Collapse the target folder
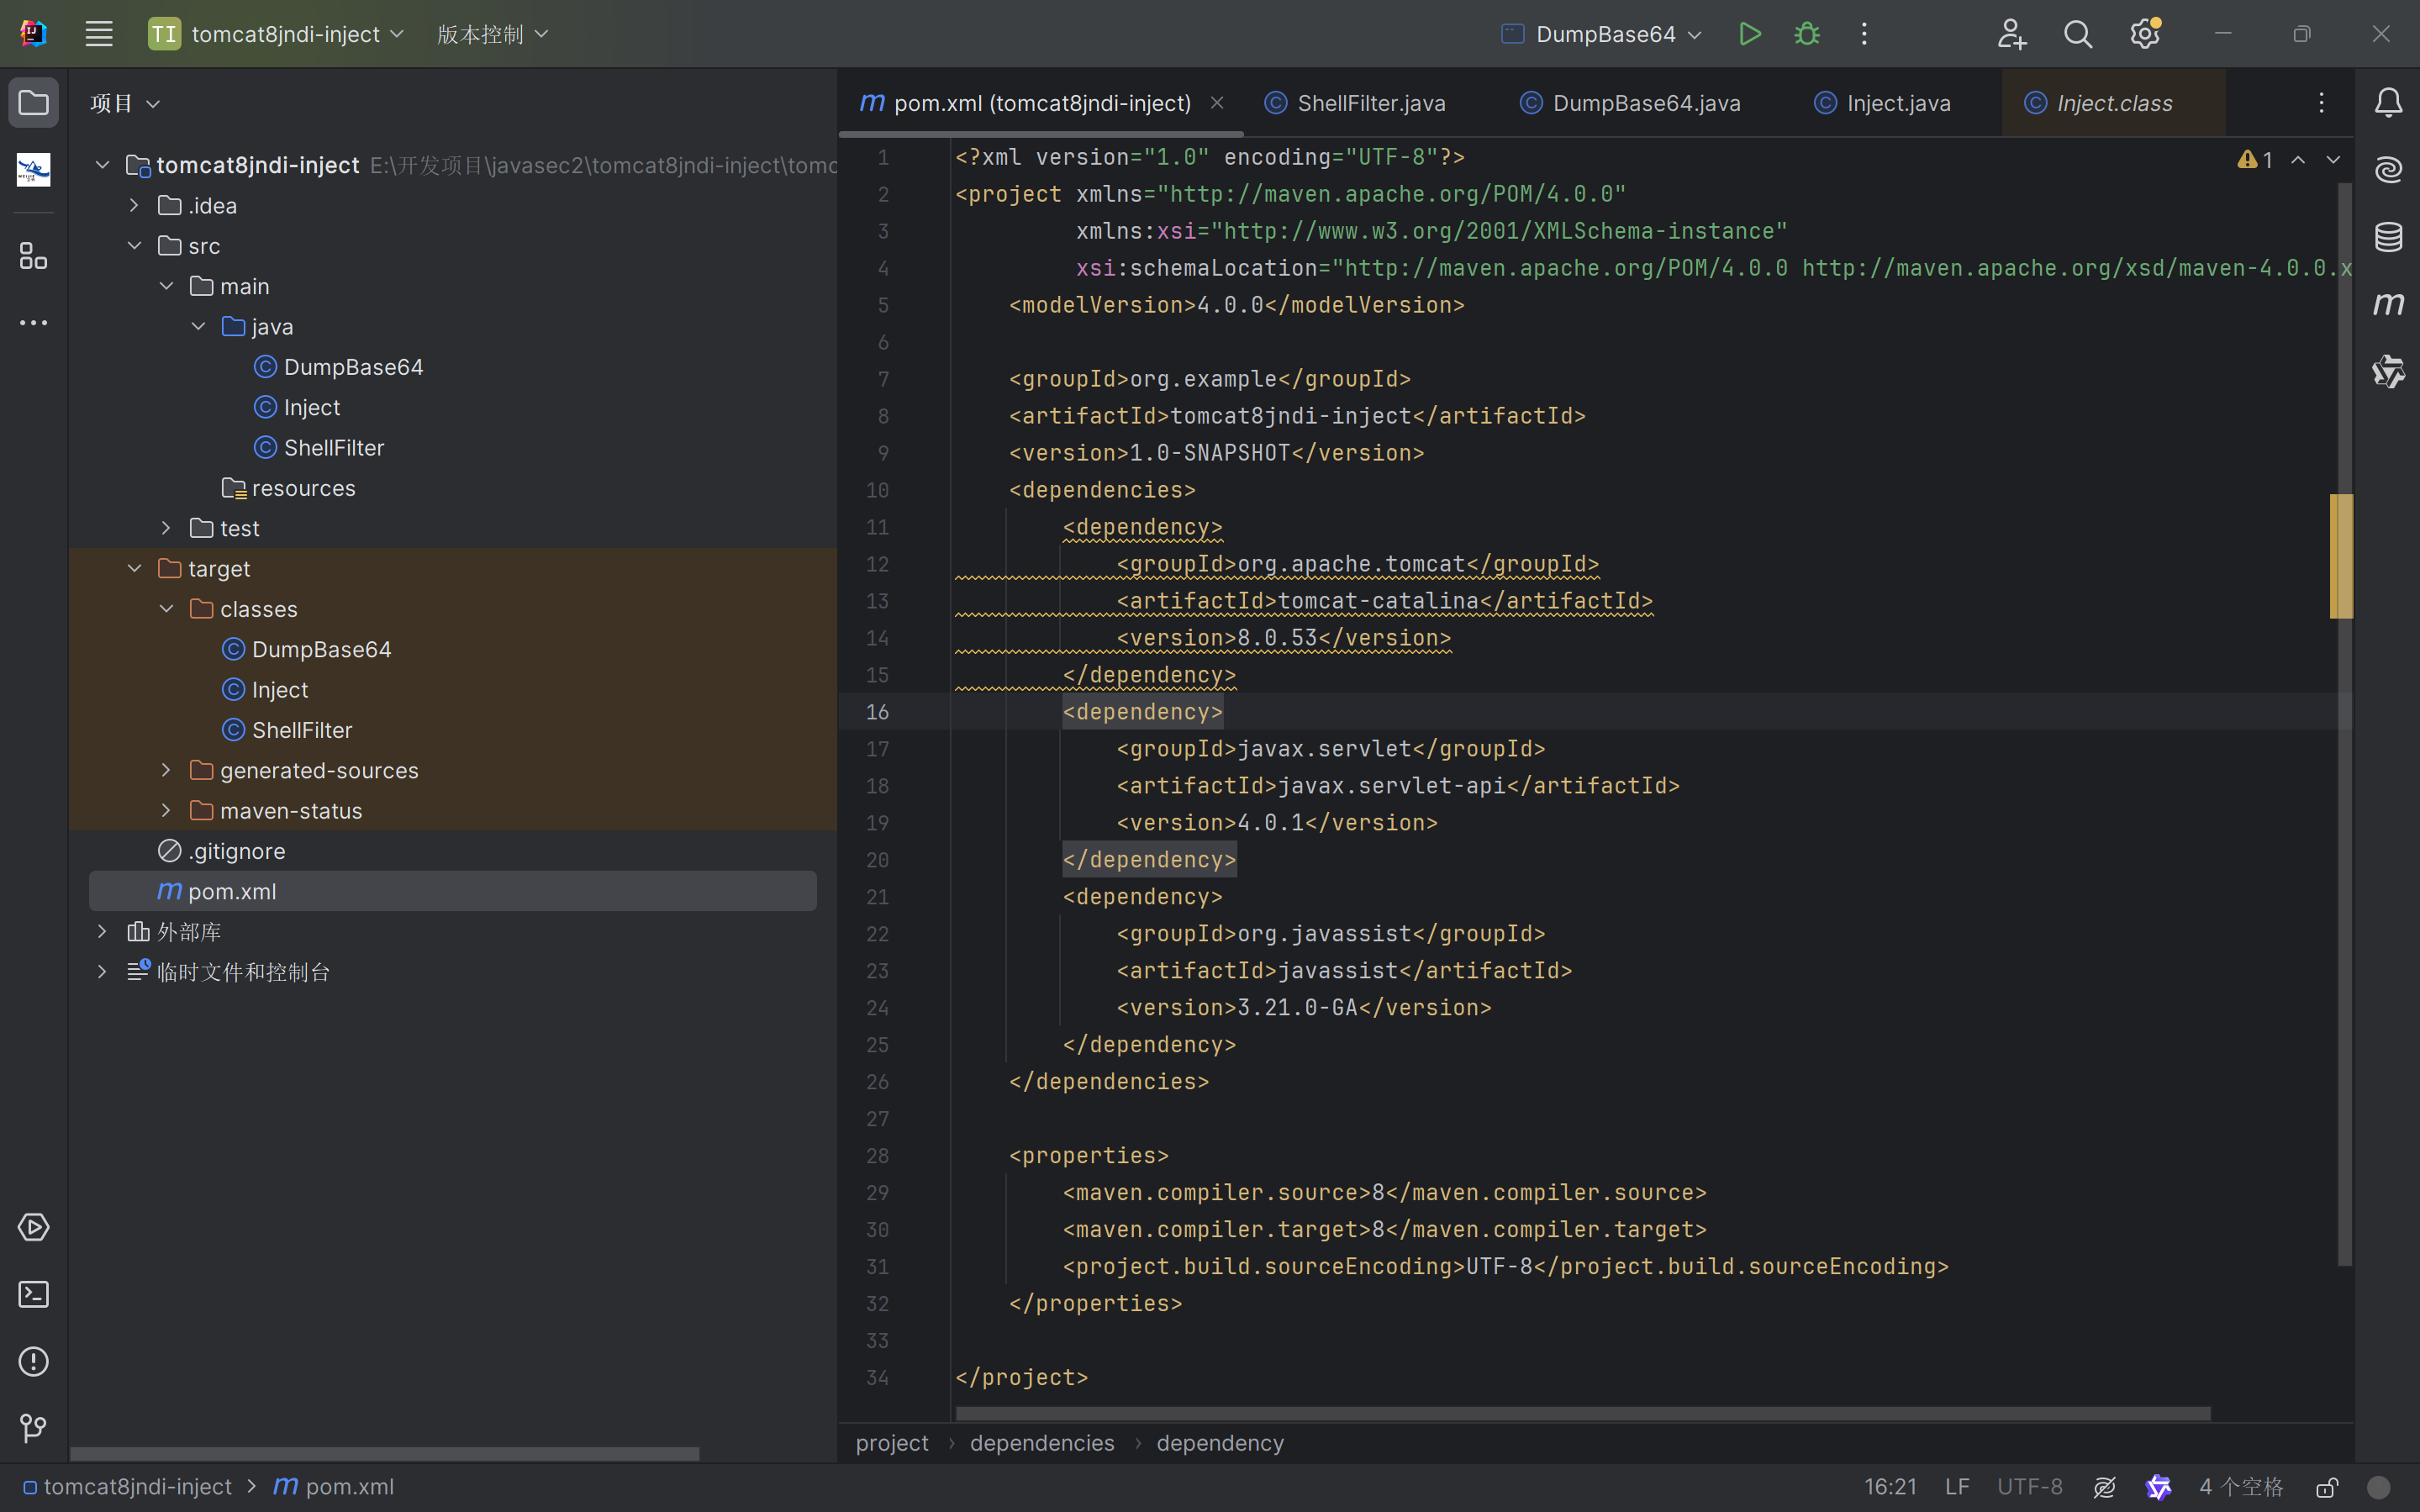The height and width of the screenshot is (1512, 2420). (x=135, y=568)
